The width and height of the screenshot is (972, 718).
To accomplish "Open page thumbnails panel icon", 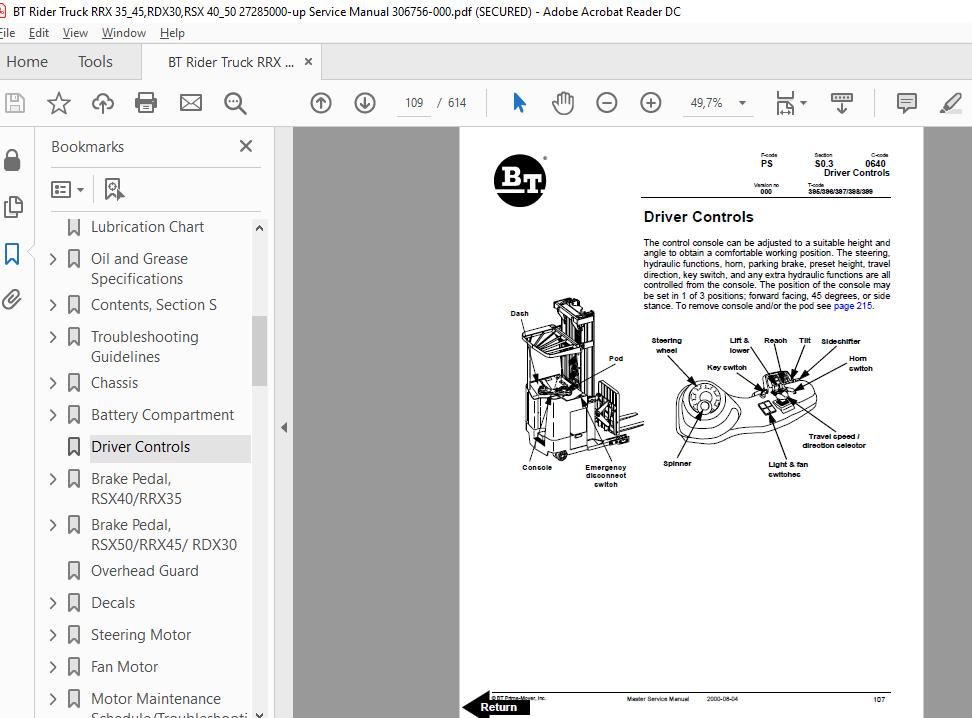I will (12, 207).
